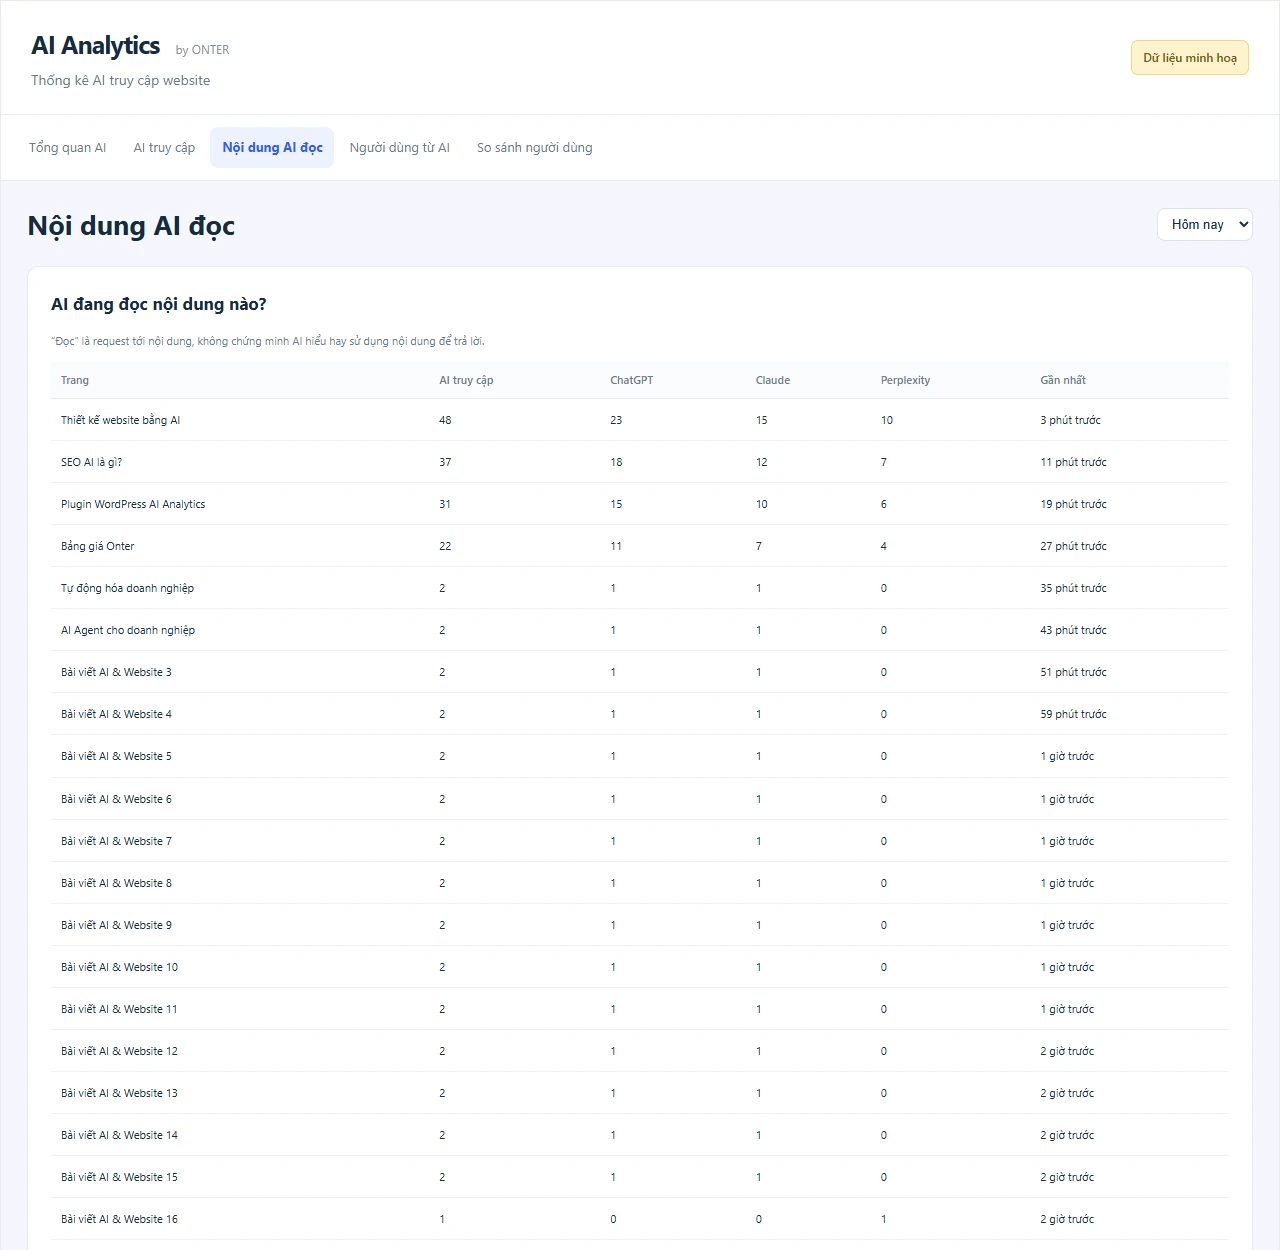Select the Bảng giá Onter row
This screenshot has width=1280, height=1250.
640,546
